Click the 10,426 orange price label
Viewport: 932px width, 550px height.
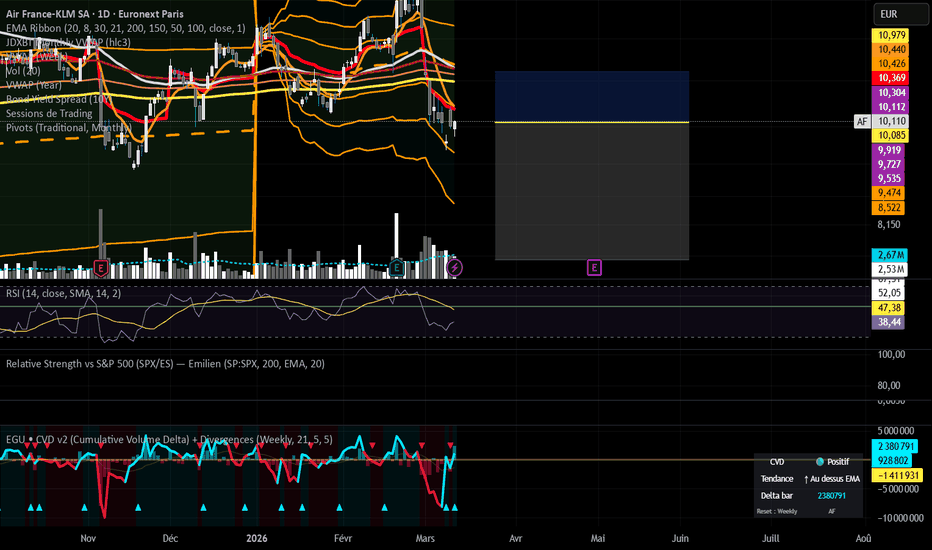(x=892, y=64)
